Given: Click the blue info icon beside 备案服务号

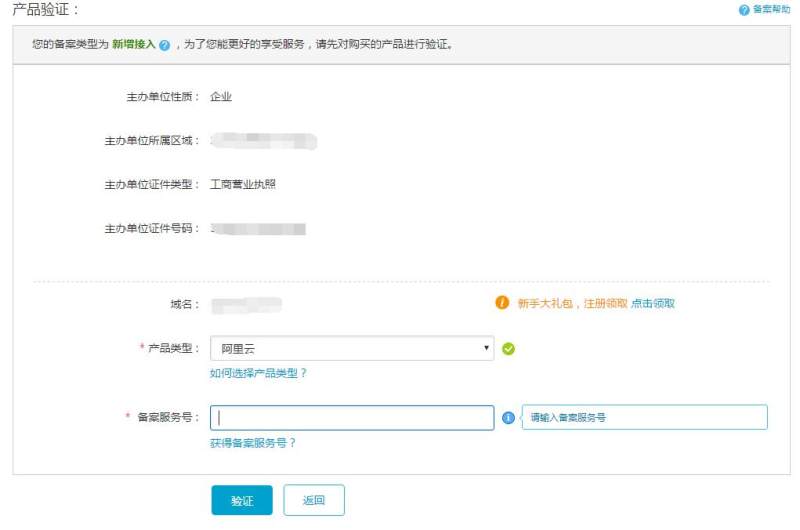Looking at the screenshot, I should click(508, 417).
